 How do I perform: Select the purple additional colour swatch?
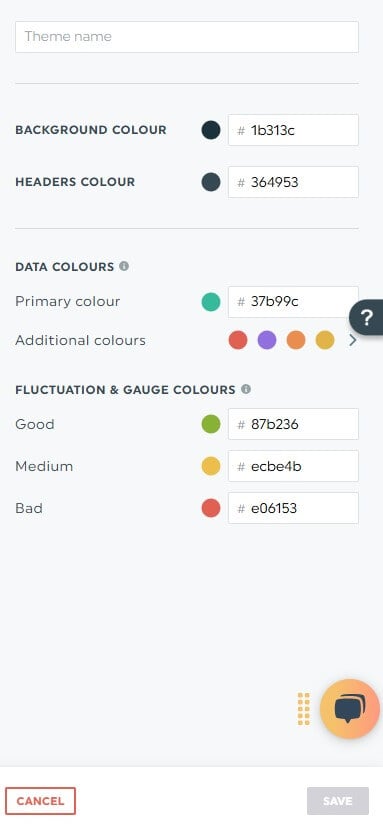[x=267, y=341]
